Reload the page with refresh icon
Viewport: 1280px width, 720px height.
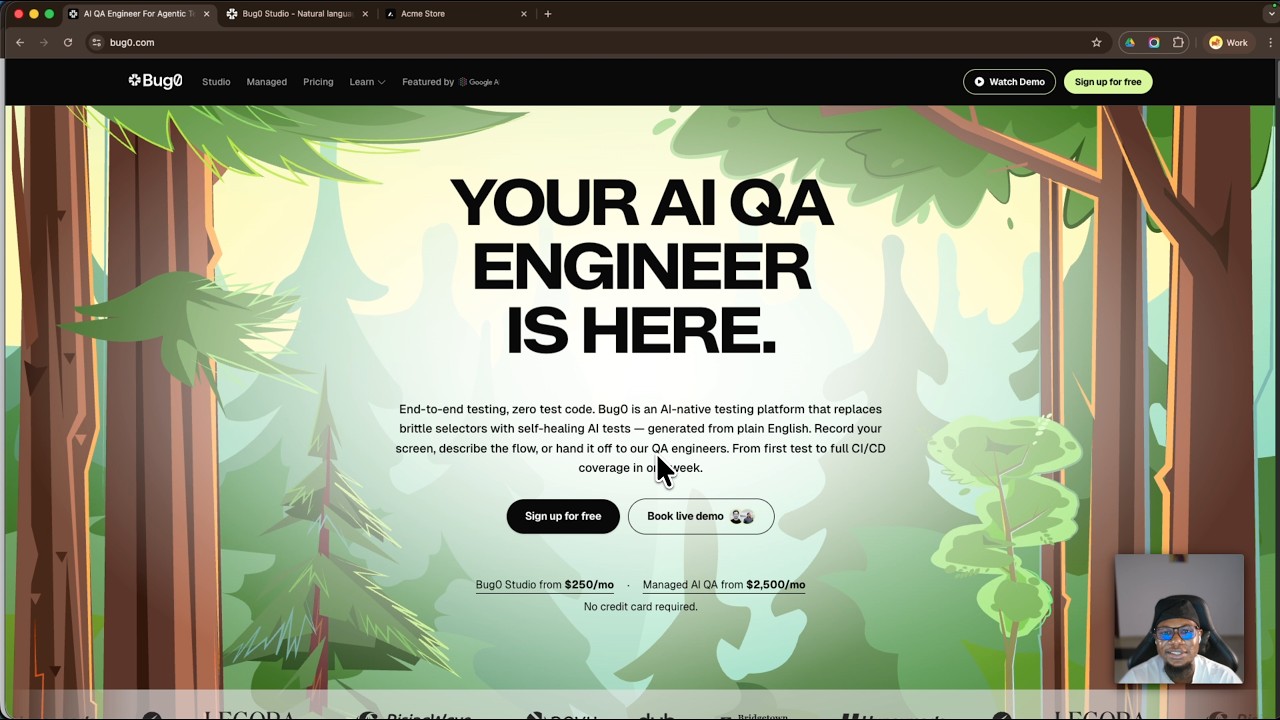pyautogui.click(x=67, y=42)
